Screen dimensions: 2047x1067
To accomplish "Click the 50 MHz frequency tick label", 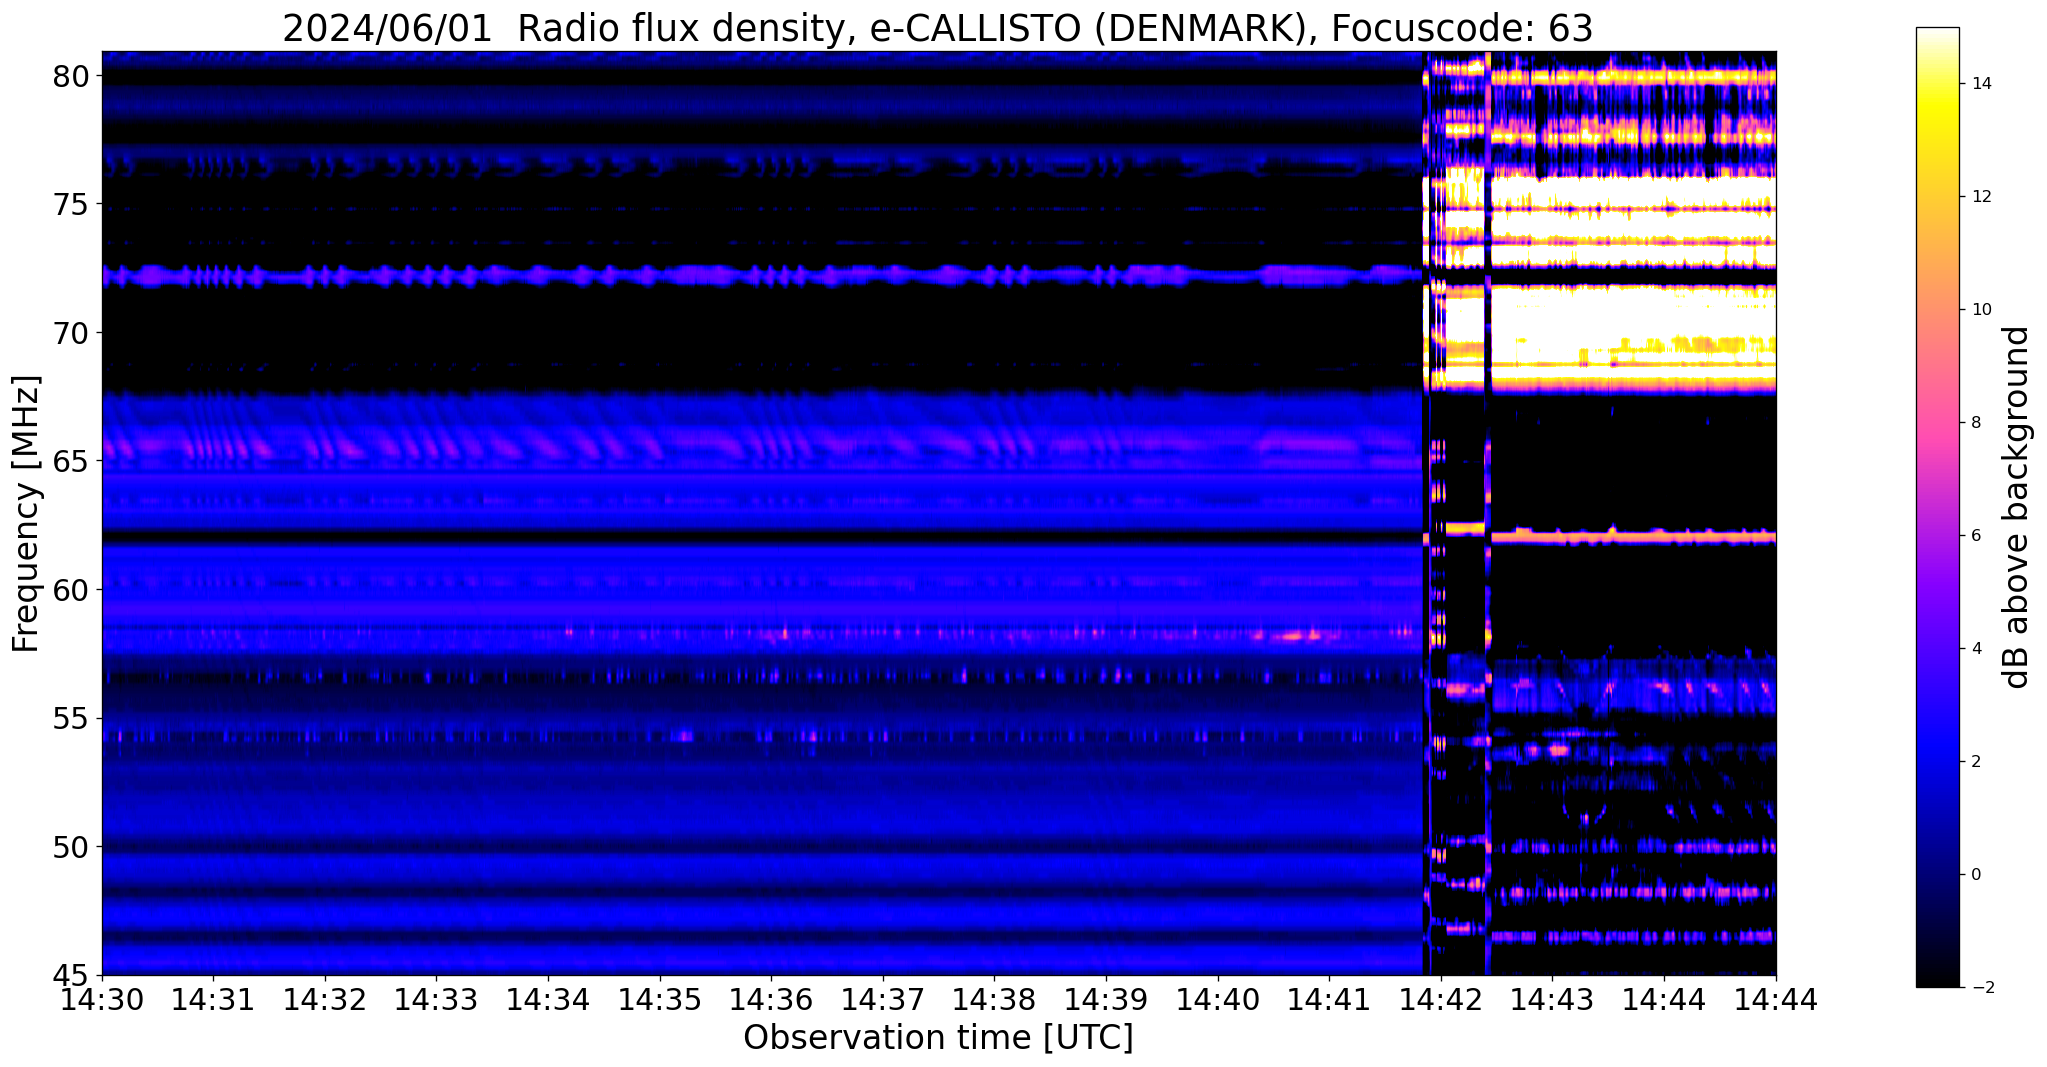I will [71, 847].
